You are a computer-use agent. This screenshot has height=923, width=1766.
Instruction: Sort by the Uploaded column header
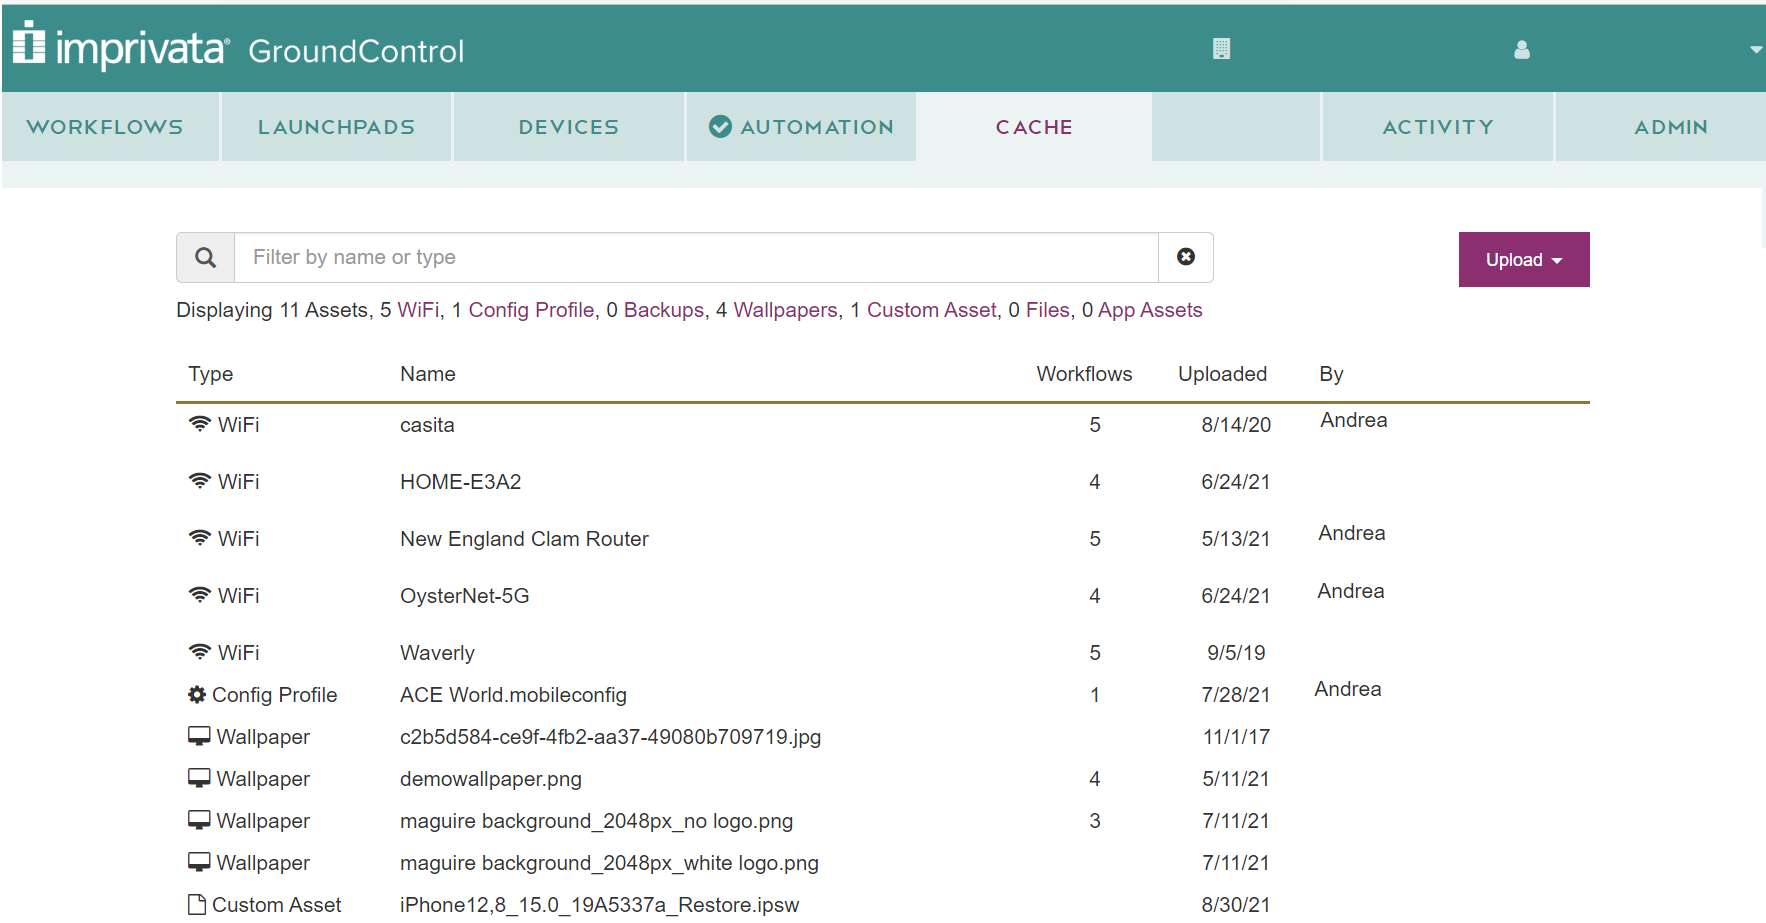click(x=1222, y=374)
